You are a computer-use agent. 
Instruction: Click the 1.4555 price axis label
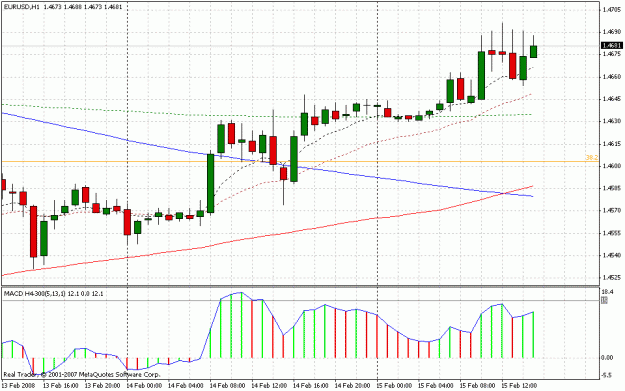coord(611,233)
